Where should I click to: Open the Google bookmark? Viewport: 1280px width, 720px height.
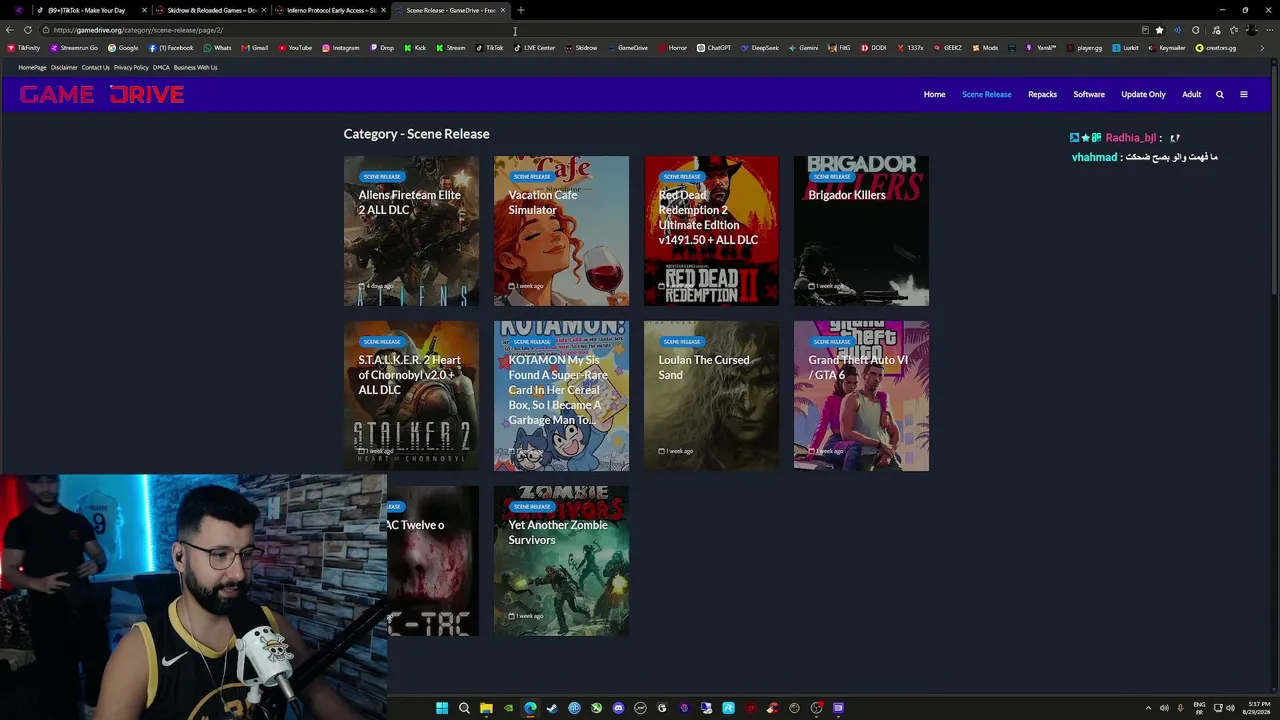124,48
